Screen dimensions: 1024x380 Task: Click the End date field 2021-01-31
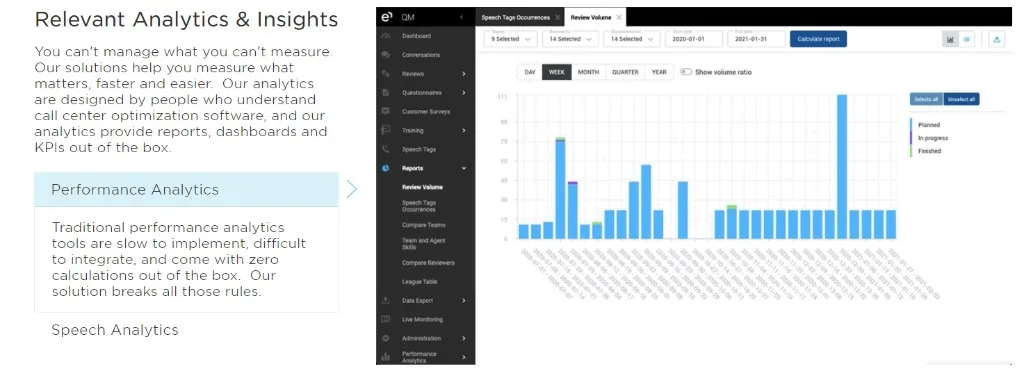[756, 39]
